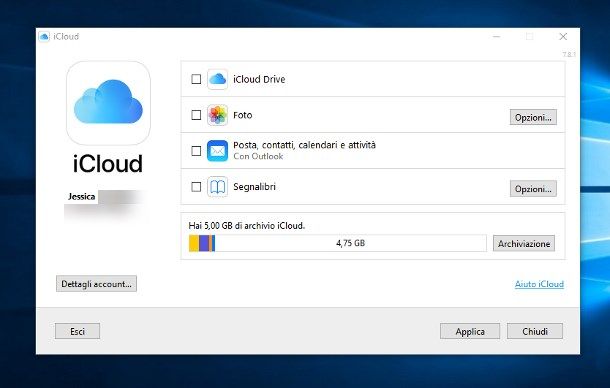This screenshot has width=610, height=388.
Task: Enable the iCloud Drive checkbox
Action: (x=196, y=79)
